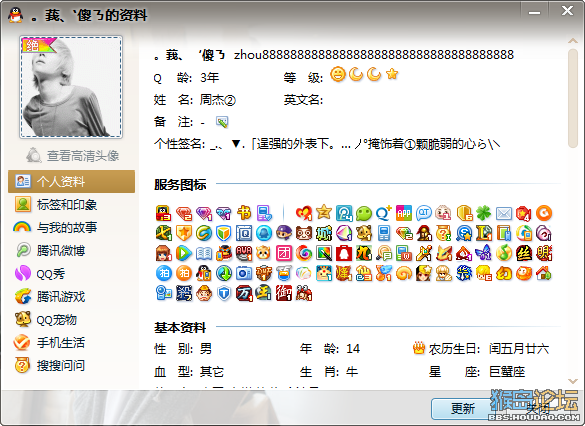Click the orange circle "拍" icon

184,273
